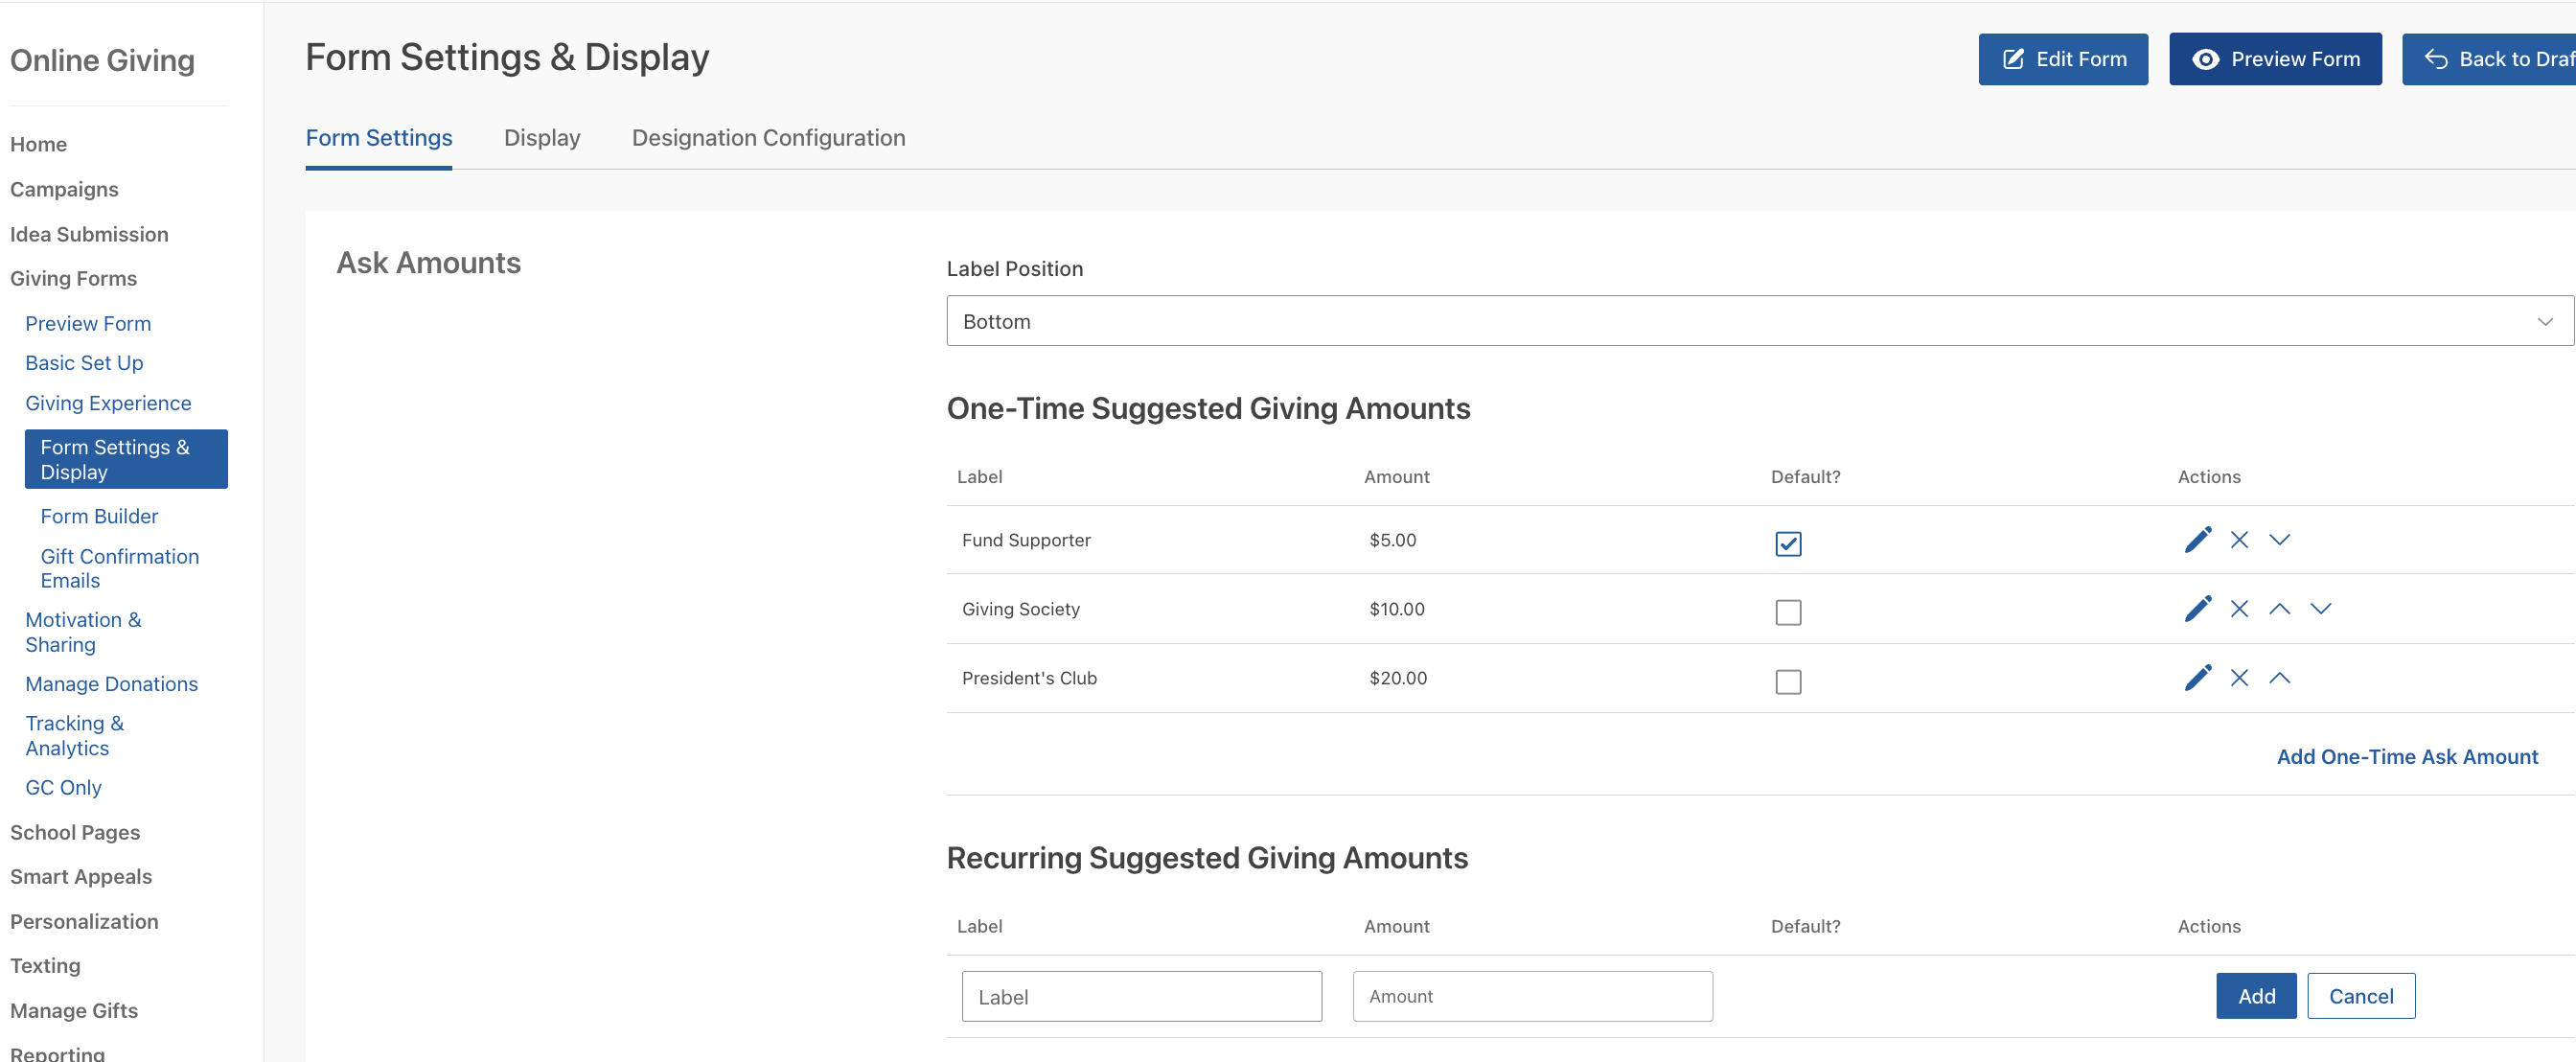Switch to the Form Settings tab

pyautogui.click(x=378, y=138)
